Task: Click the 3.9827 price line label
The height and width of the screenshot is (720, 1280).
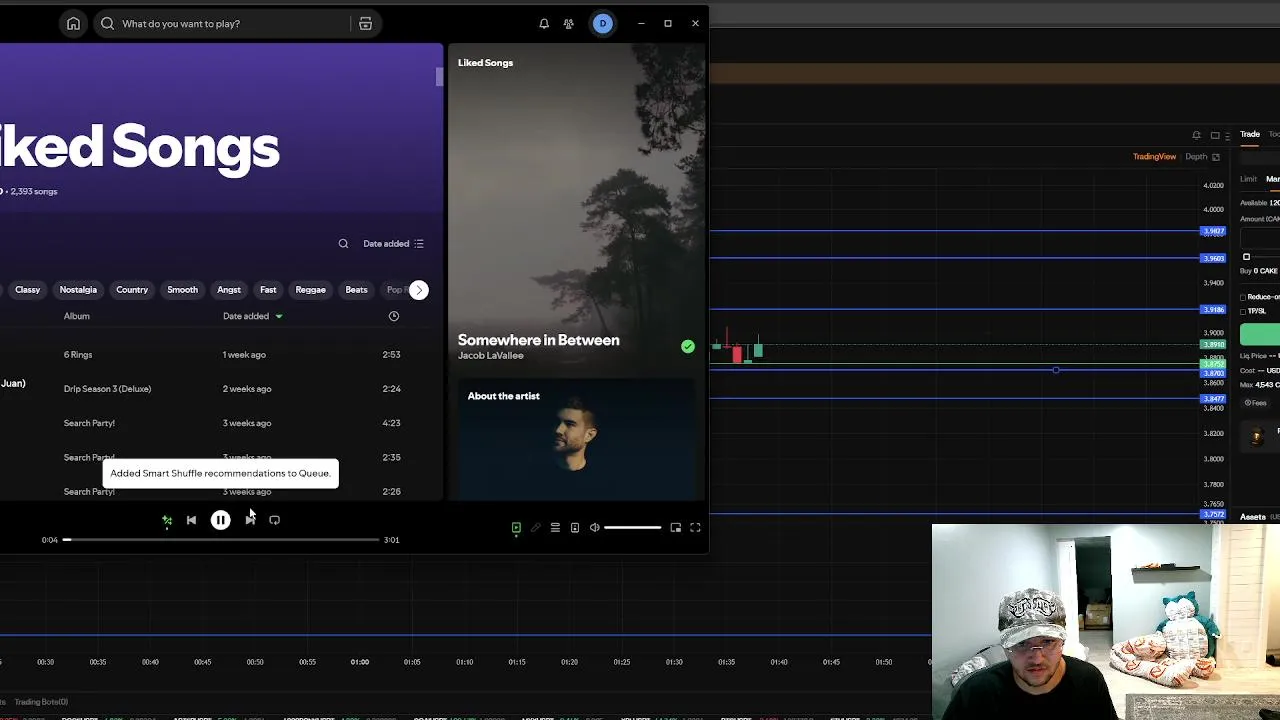Action: tap(1213, 232)
